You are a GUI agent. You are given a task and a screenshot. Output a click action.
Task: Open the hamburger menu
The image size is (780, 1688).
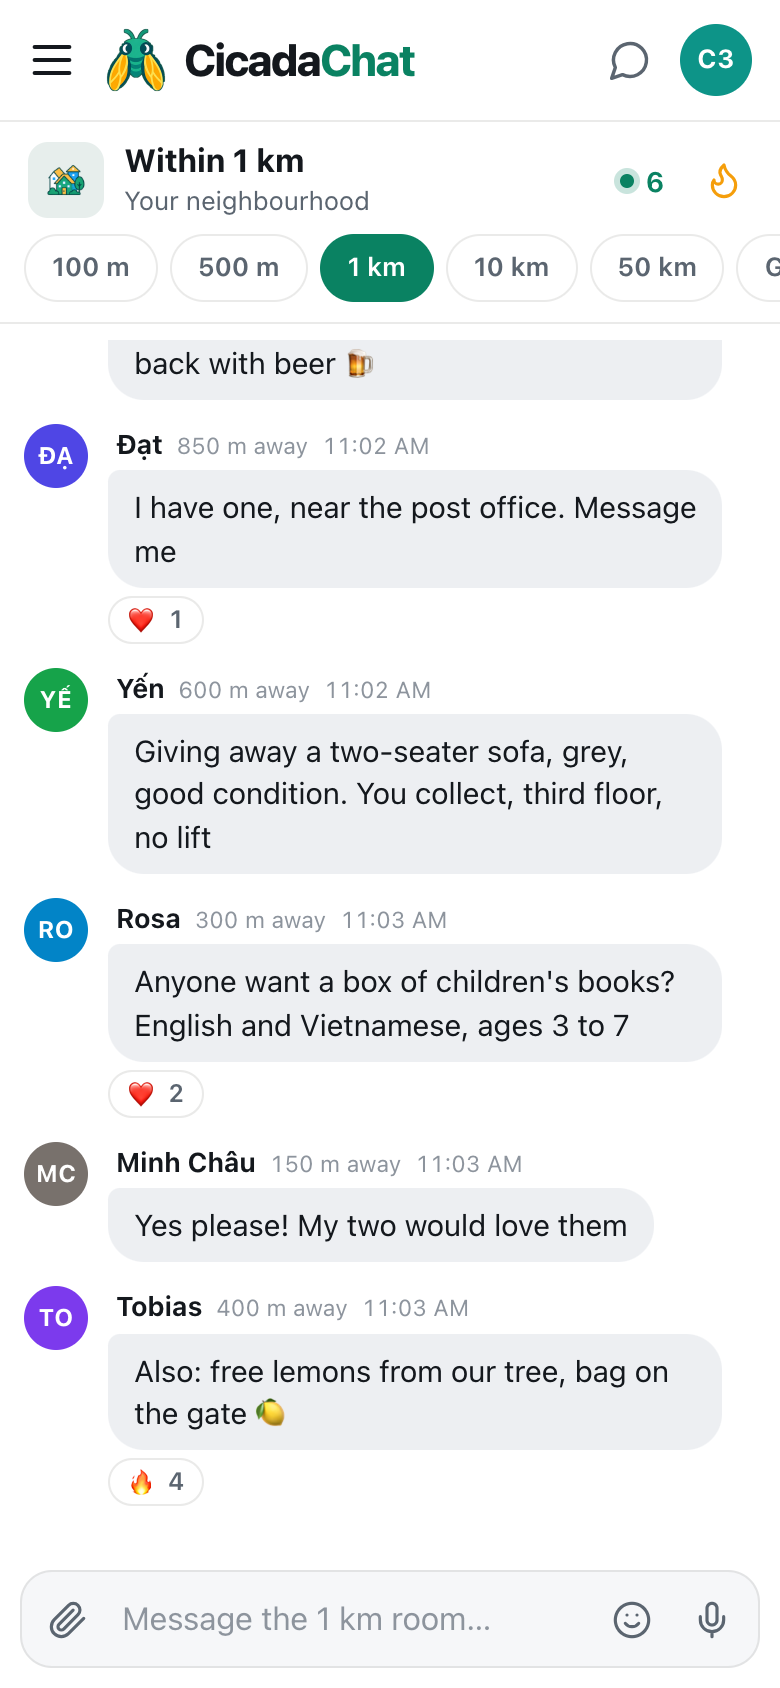pos(52,60)
